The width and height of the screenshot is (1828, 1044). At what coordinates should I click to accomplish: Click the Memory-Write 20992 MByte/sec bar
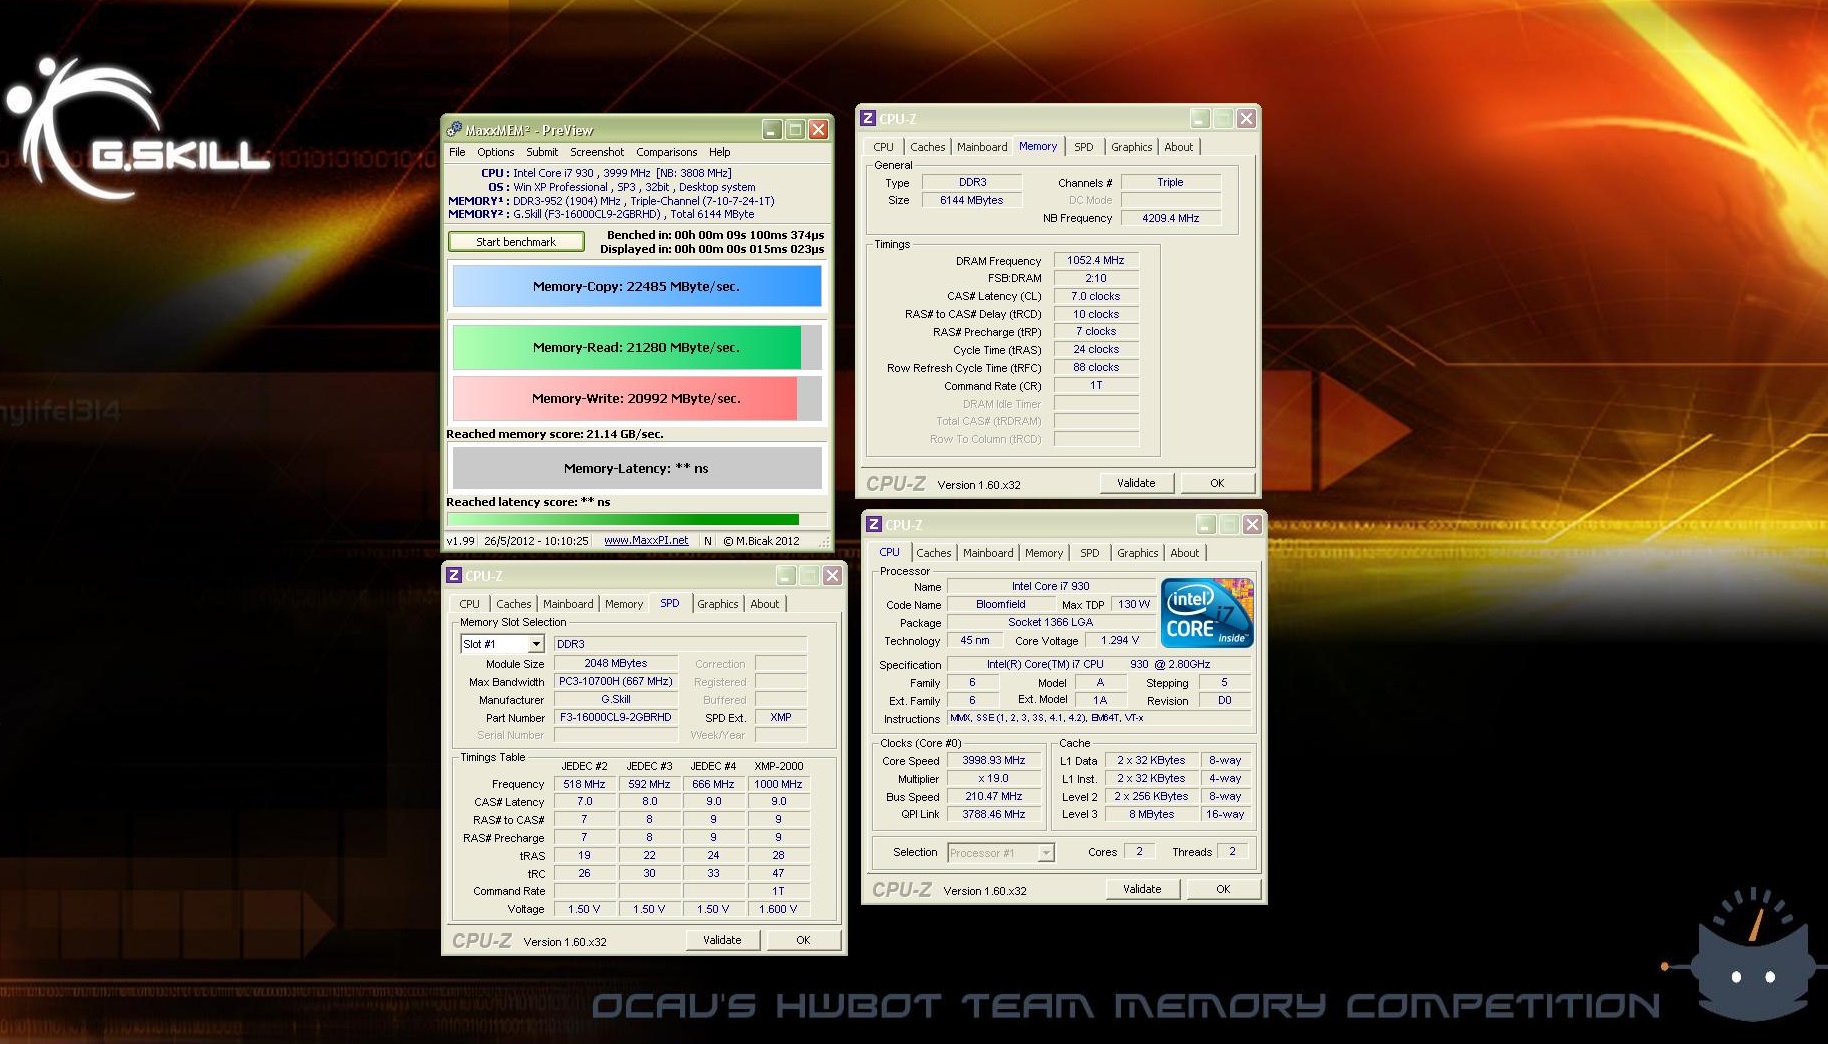637,398
